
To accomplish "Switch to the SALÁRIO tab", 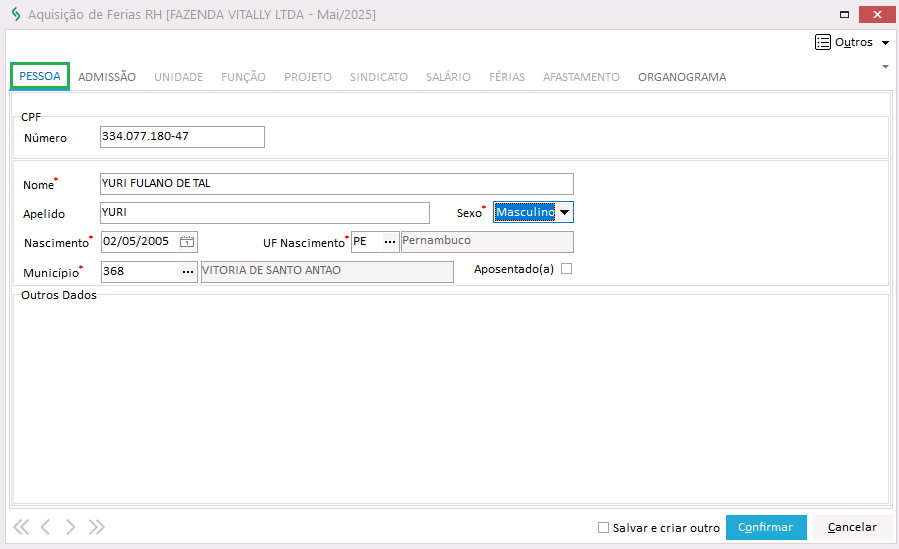I will [x=448, y=77].
